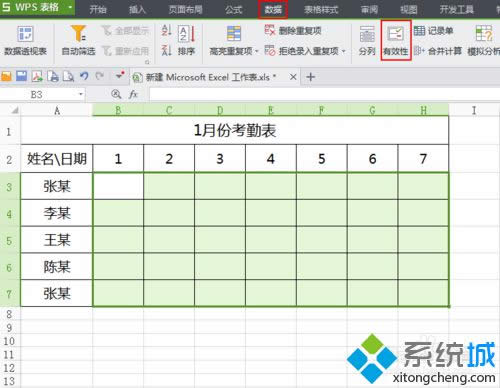Click the 有效性 data validation icon
The width and height of the screenshot is (500, 388).
tap(396, 34)
